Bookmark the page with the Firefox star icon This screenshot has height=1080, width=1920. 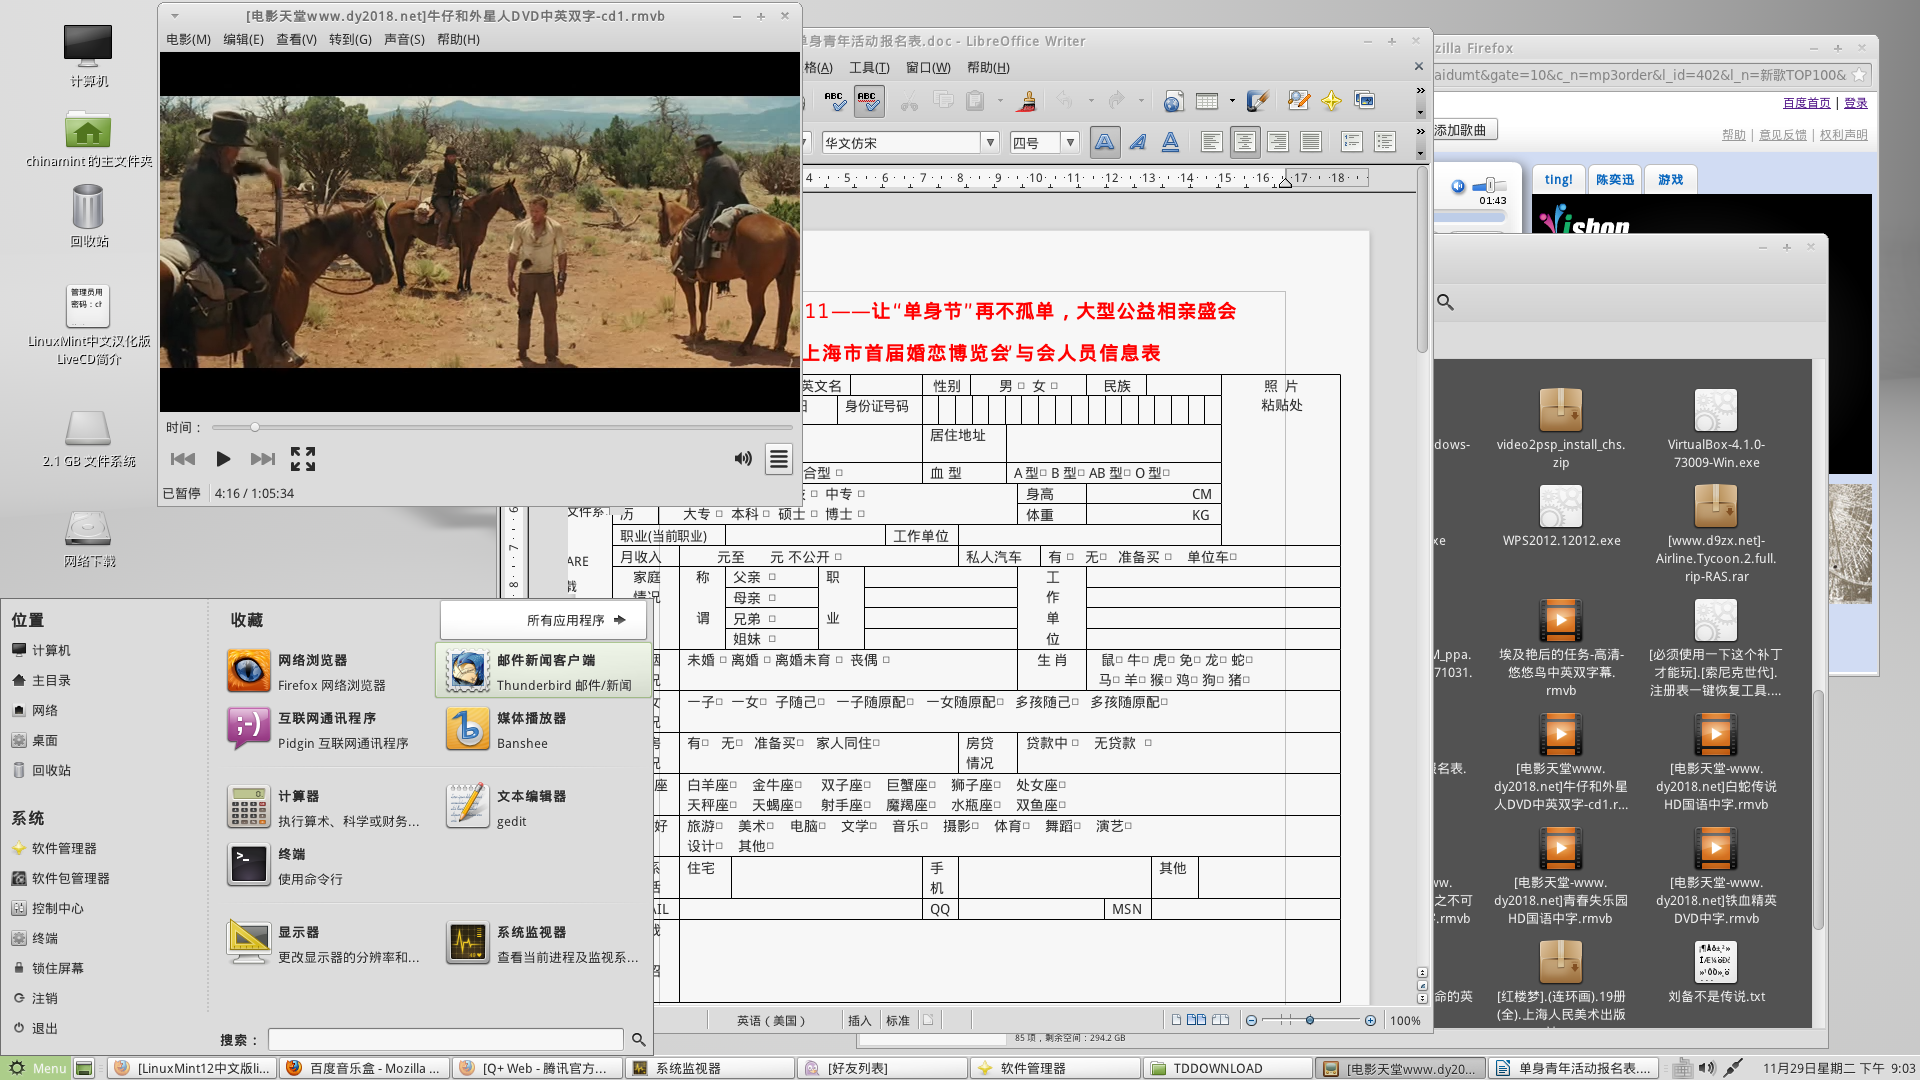(x=1859, y=75)
